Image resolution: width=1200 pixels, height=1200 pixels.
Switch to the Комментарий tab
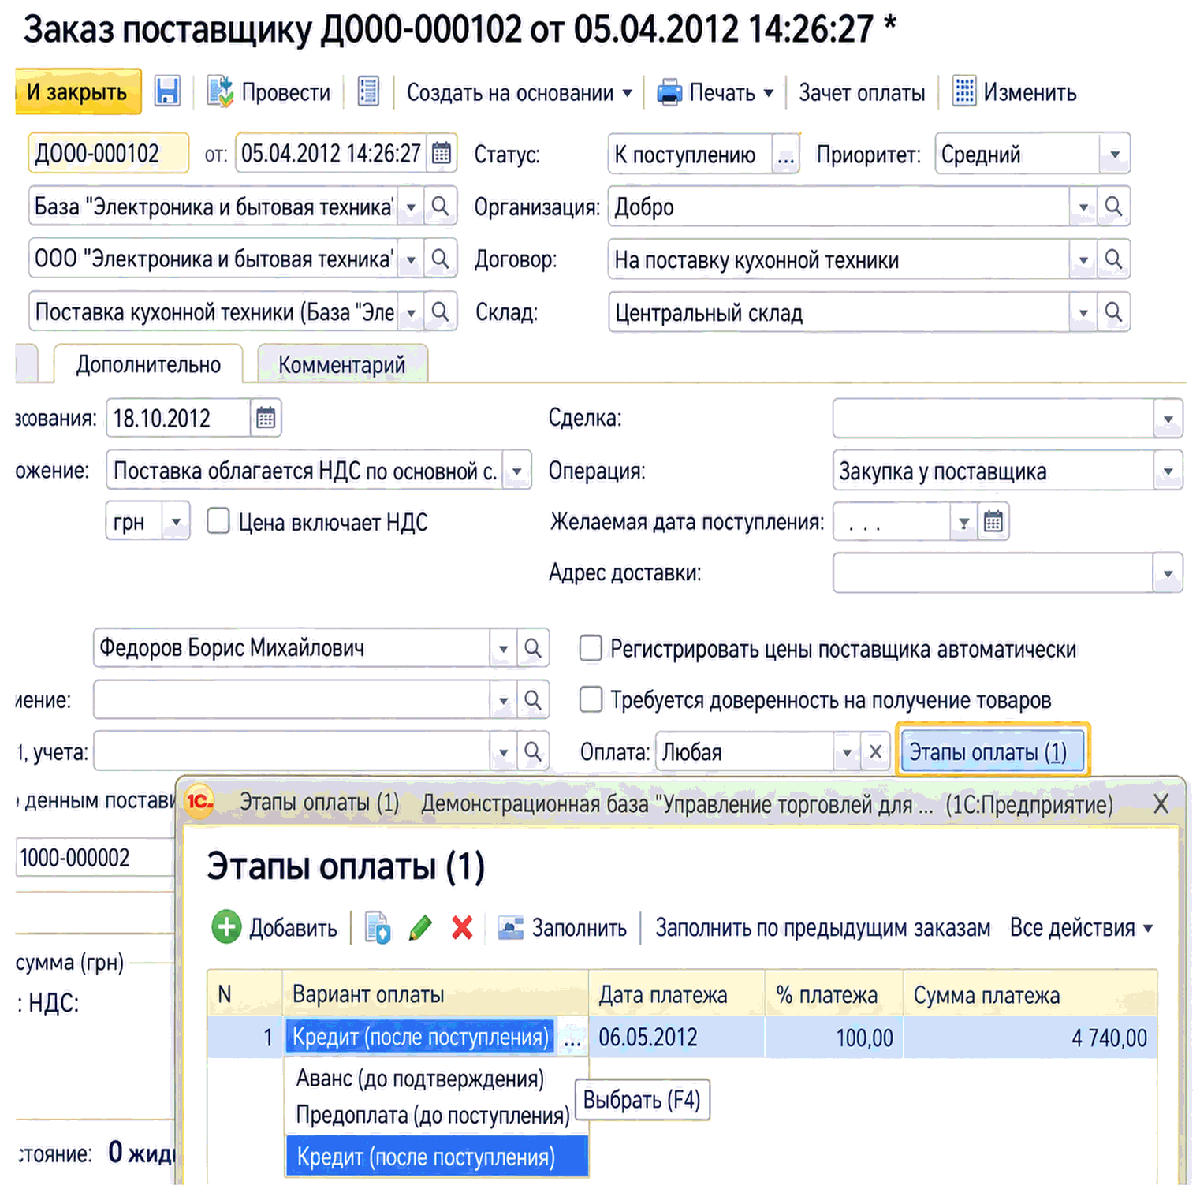tap(342, 364)
